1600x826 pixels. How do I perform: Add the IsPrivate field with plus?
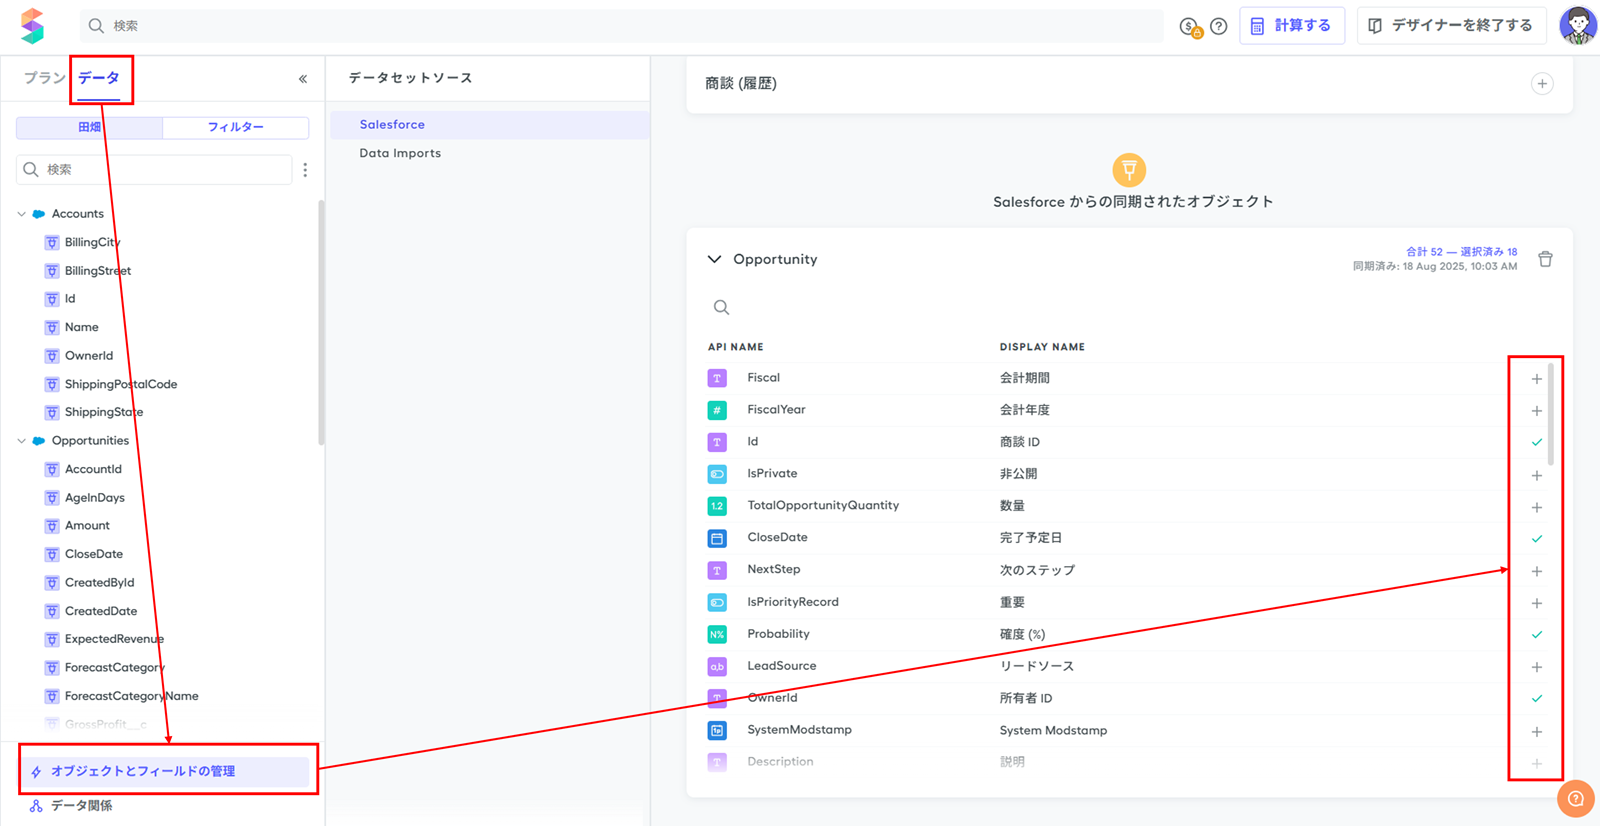(x=1537, y=475)
